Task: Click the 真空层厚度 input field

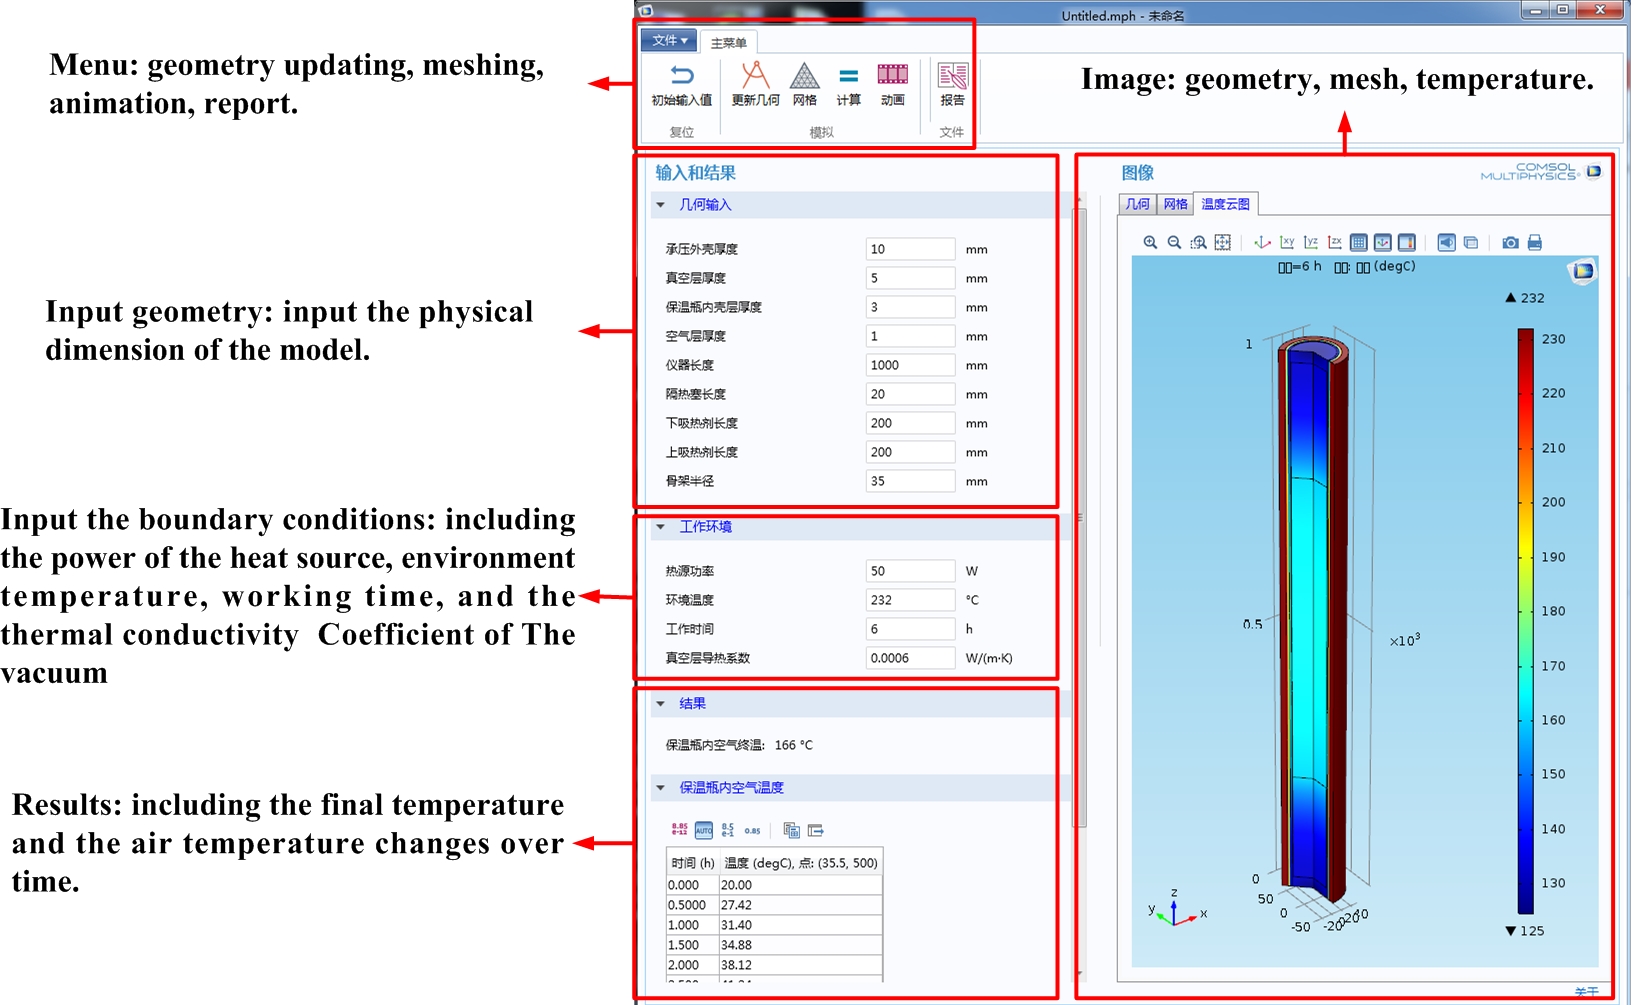Action: pyautogui.click(x=910, y=278)
